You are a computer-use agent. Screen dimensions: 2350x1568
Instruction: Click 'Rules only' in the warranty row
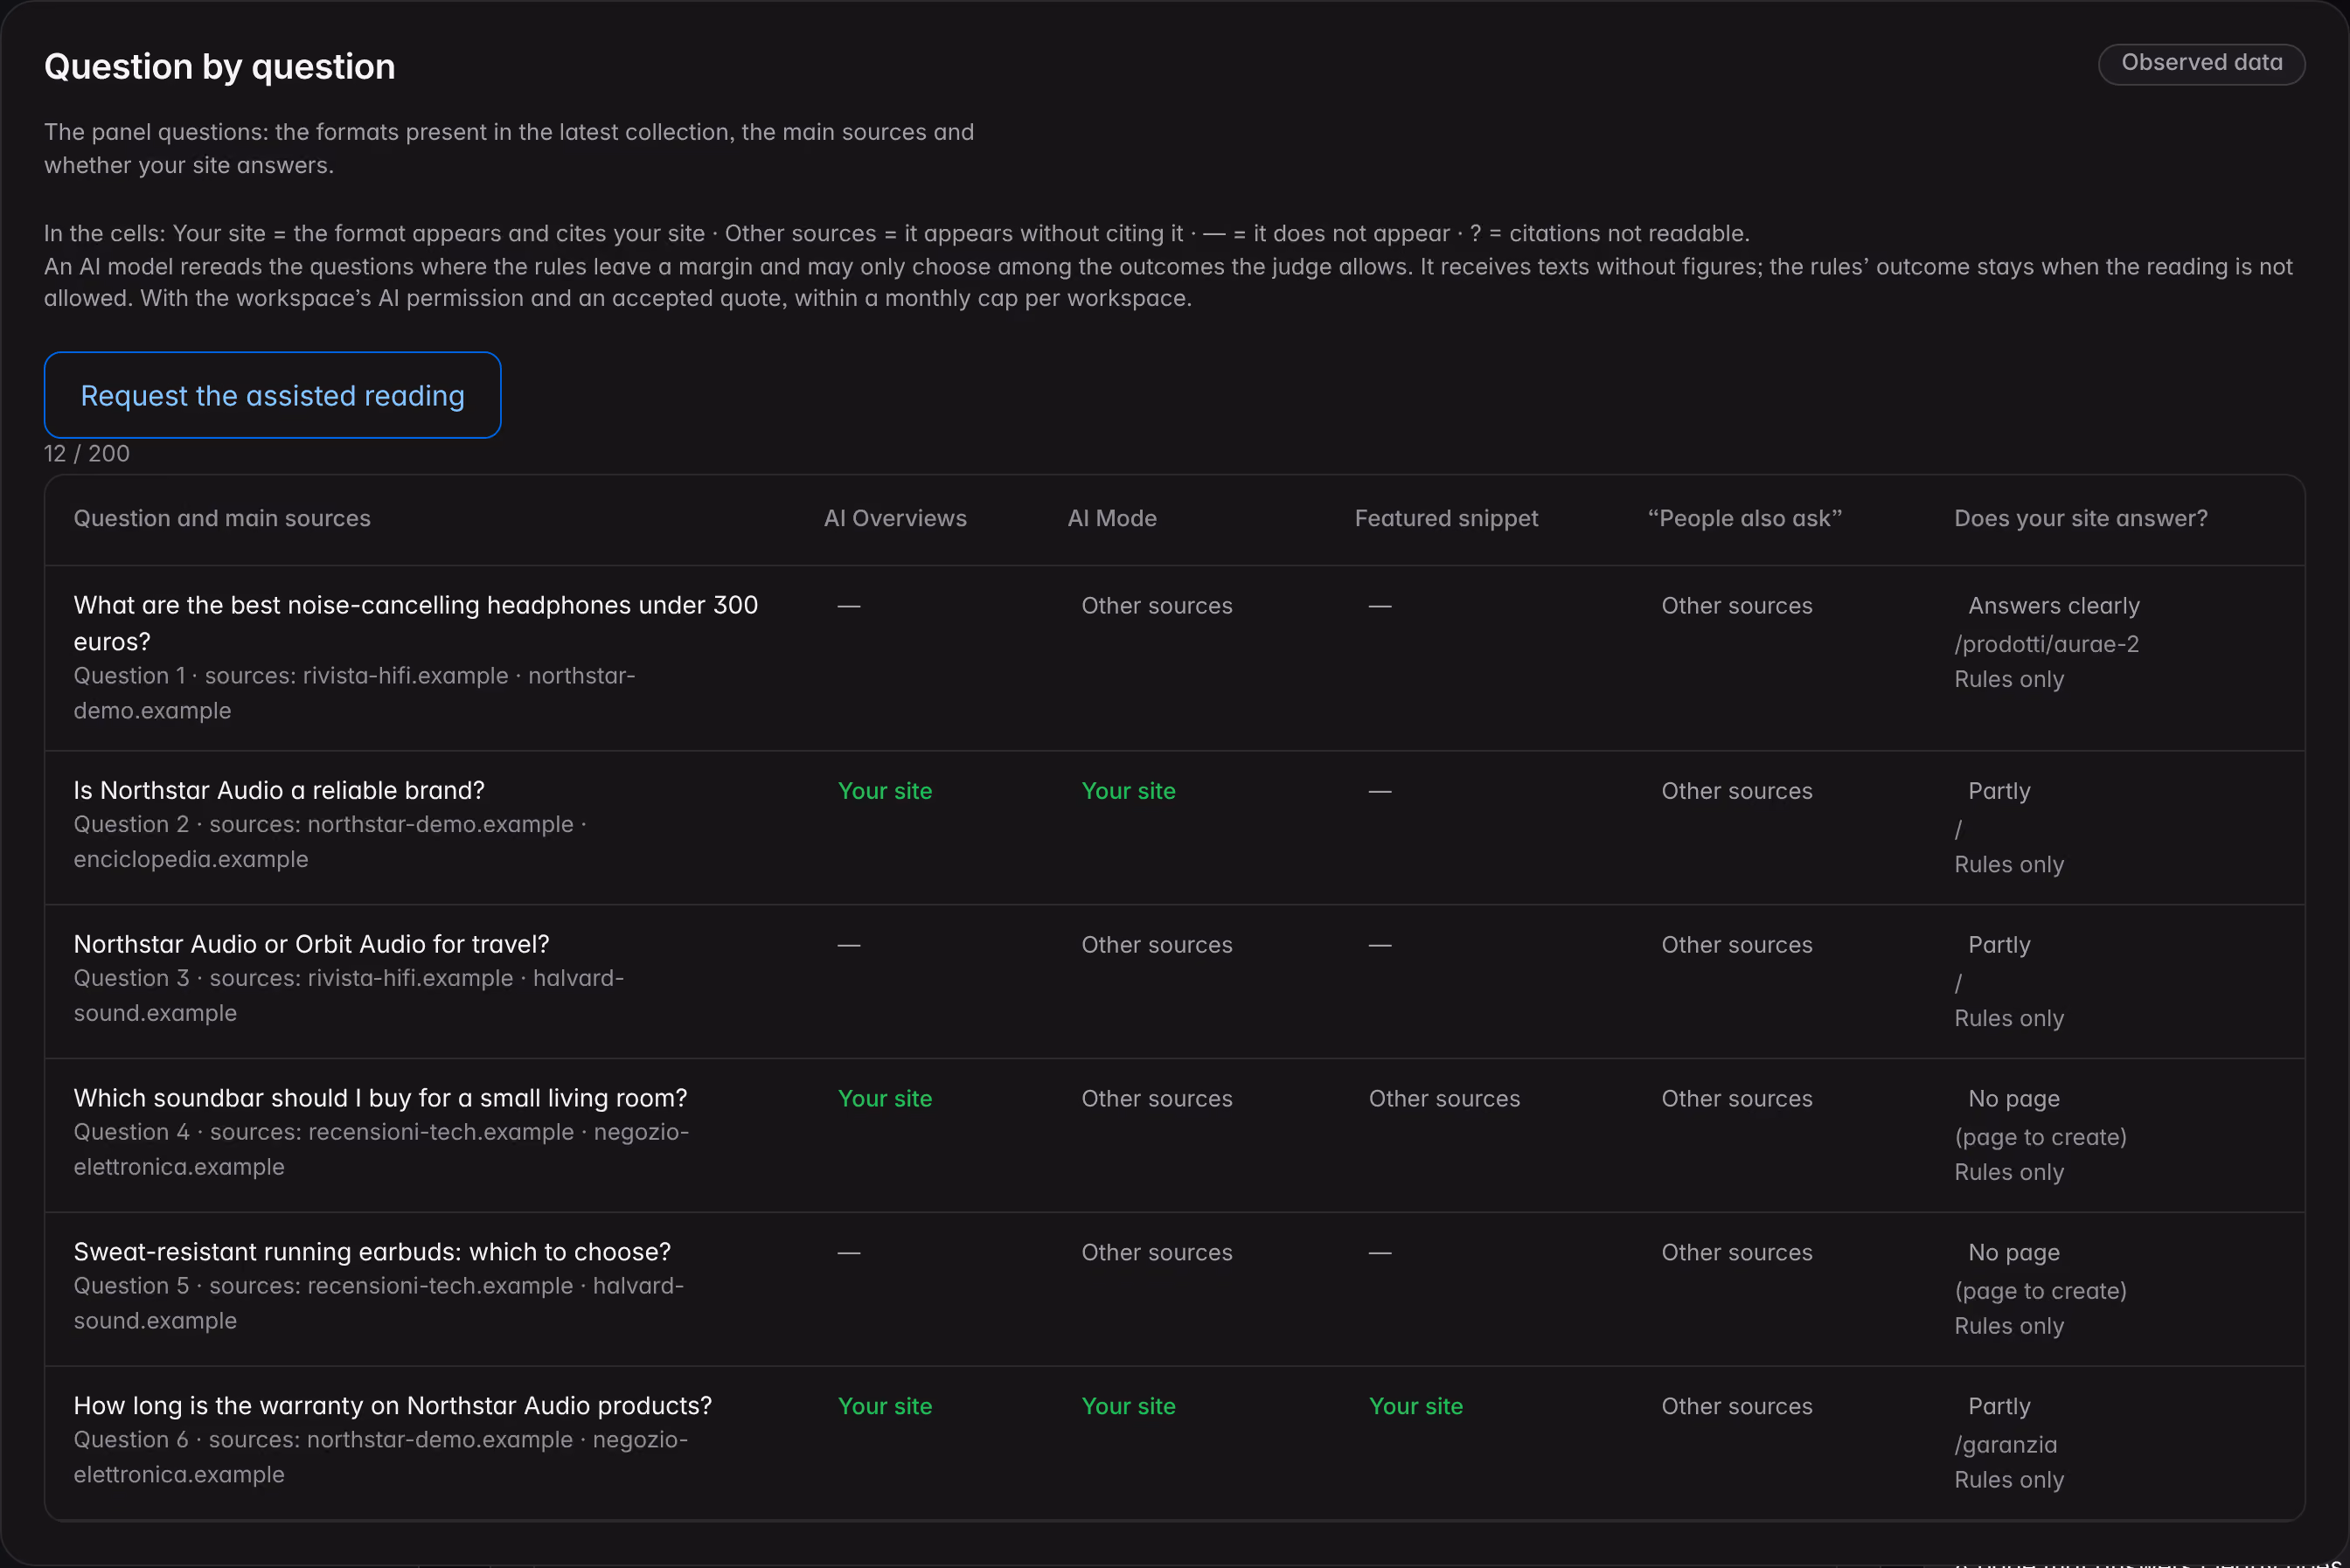(2009, 1480)
